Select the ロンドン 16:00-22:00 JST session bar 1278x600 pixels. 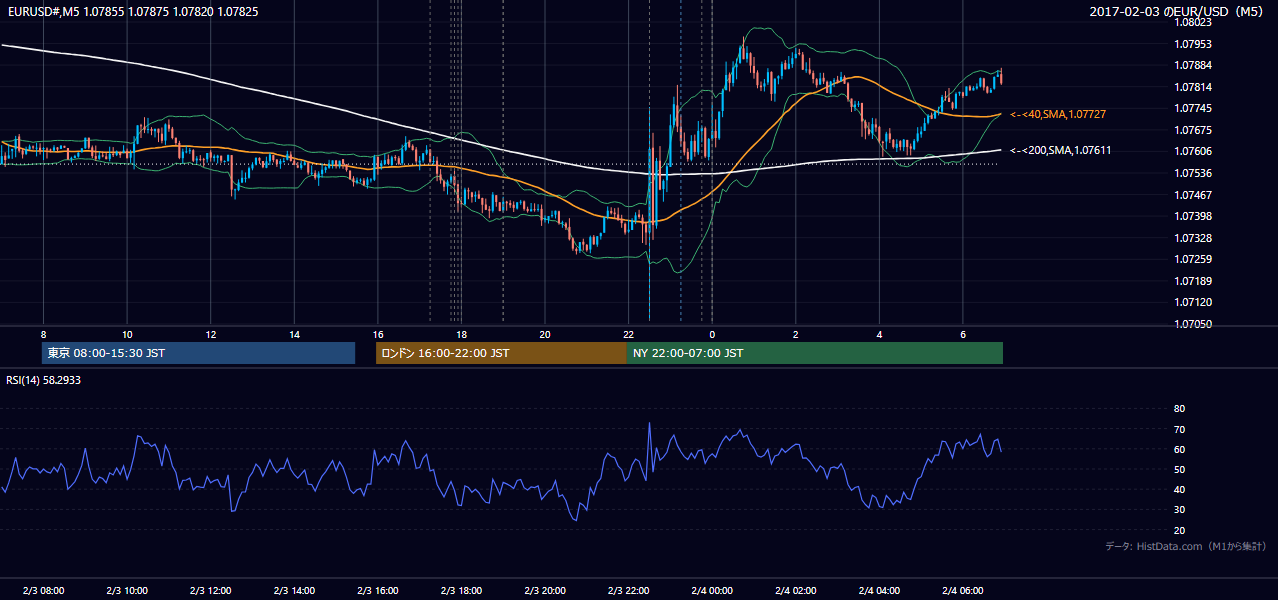coord(501,353)
